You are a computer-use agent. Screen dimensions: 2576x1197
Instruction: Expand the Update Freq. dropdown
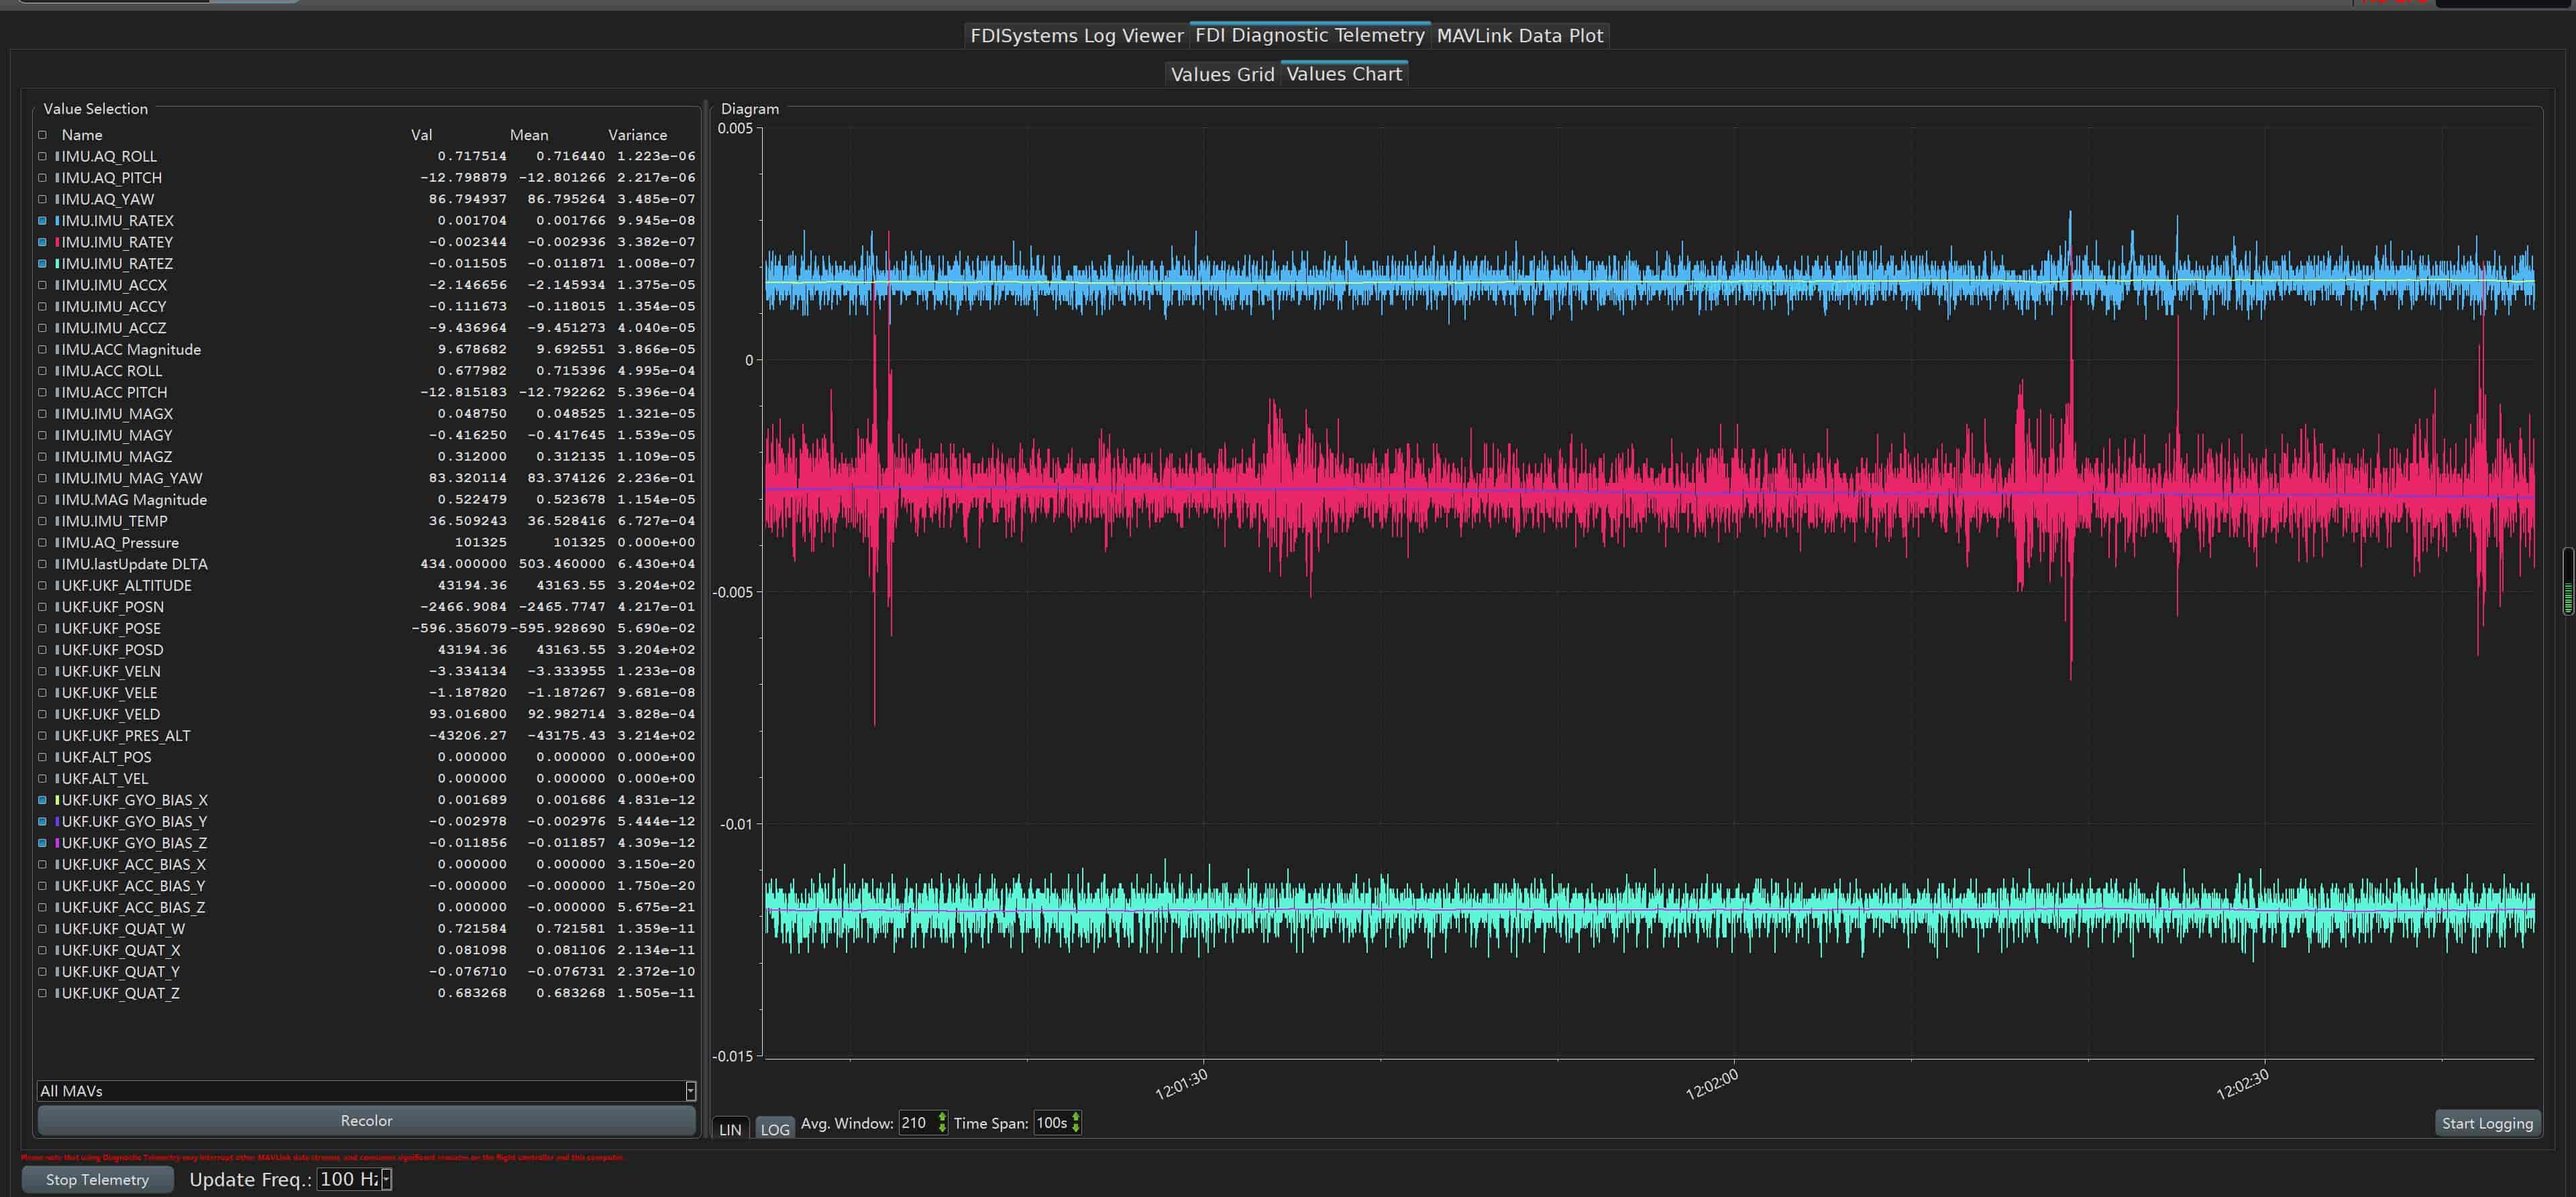click(386, 1180)
